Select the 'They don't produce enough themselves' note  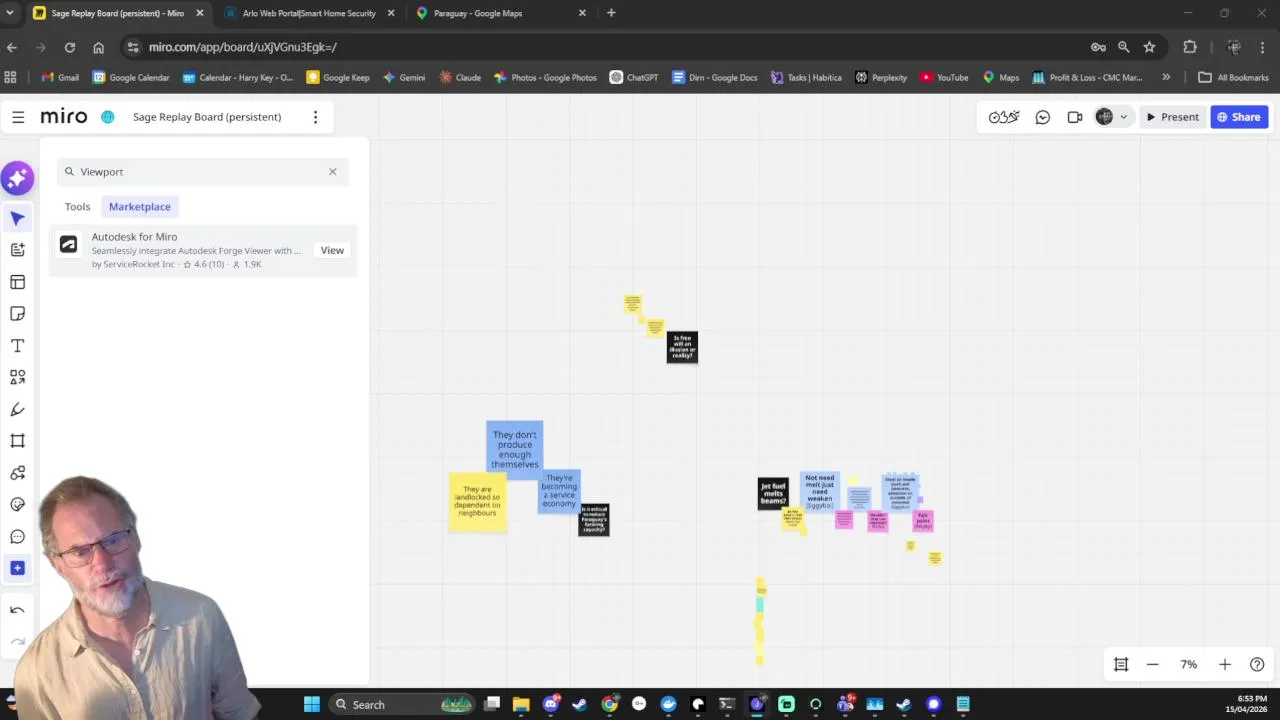[515, 449]
